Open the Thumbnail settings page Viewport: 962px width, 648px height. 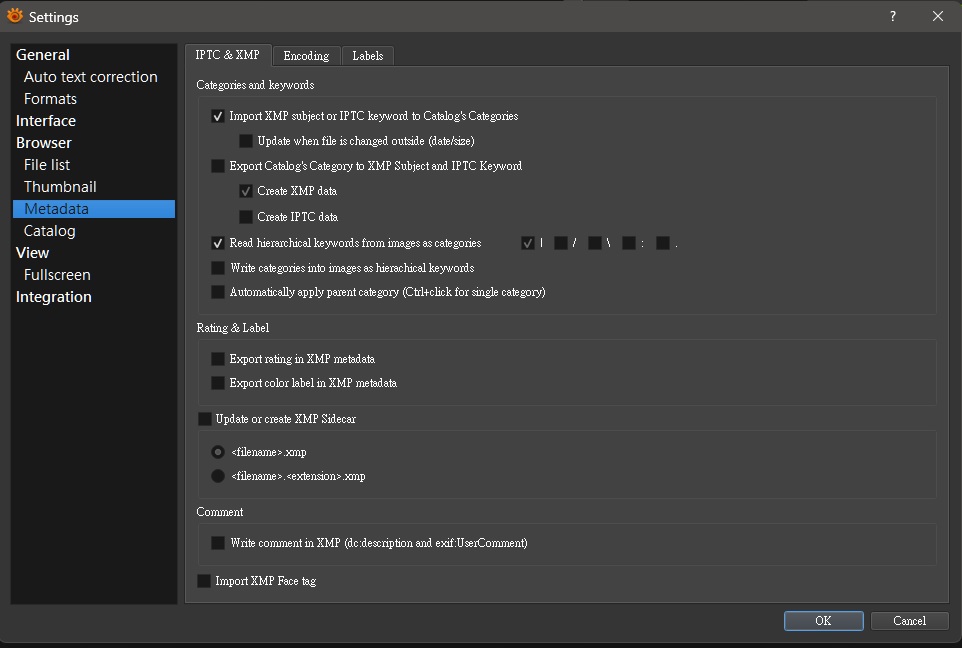[x=60, y=187]
